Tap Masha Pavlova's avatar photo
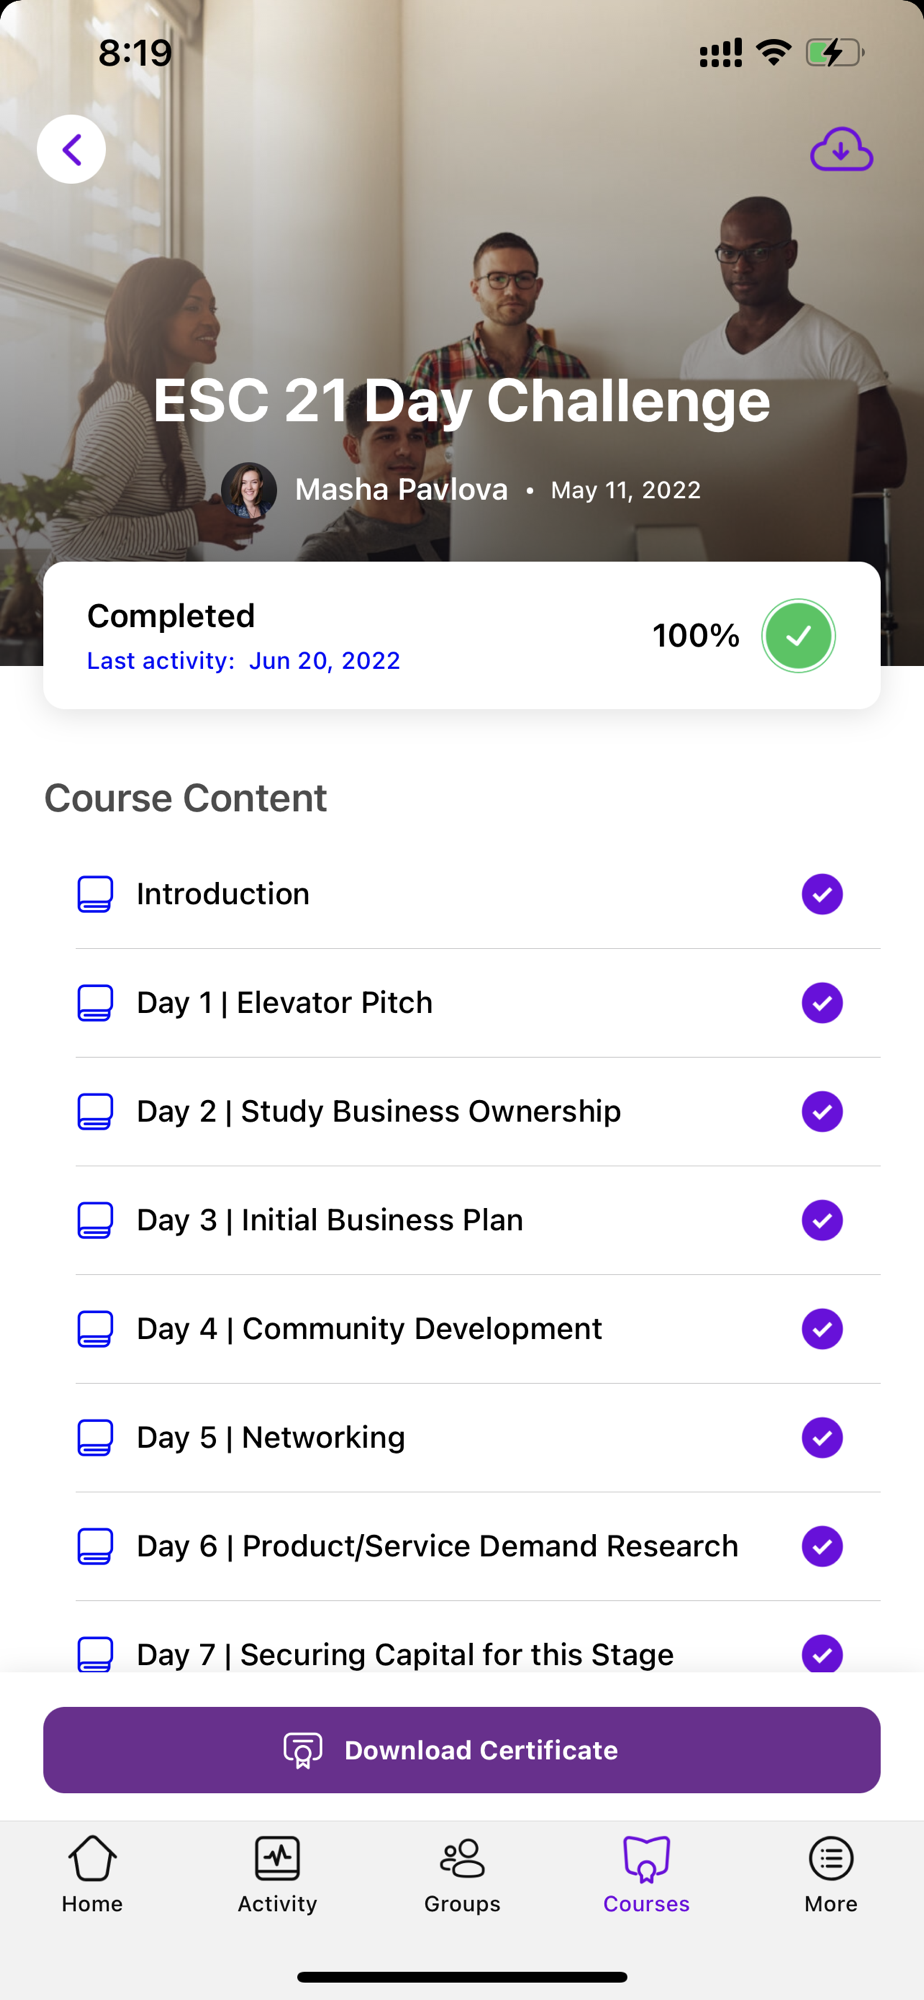 [x=248, y=490]
